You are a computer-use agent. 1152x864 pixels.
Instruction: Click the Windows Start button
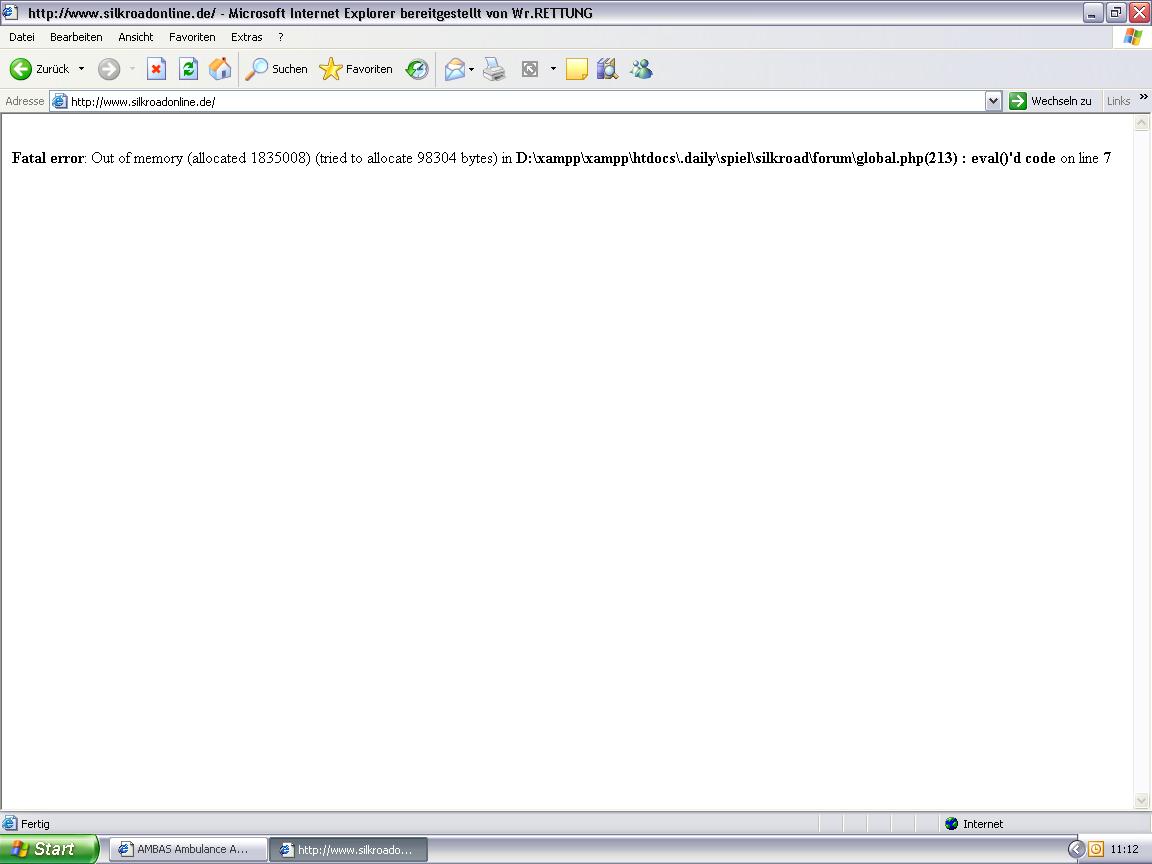coord(50,849)
